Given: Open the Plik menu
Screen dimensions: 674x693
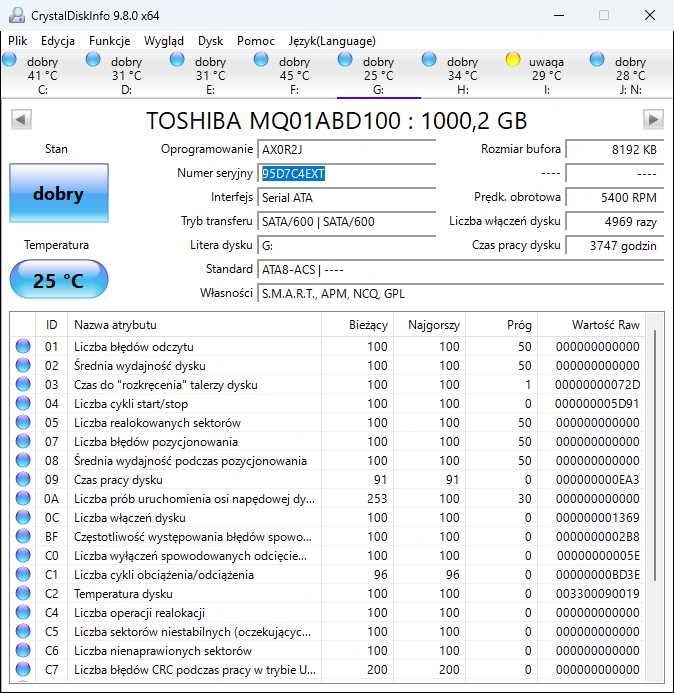Looking at the screenshot, I should point(18,41).
